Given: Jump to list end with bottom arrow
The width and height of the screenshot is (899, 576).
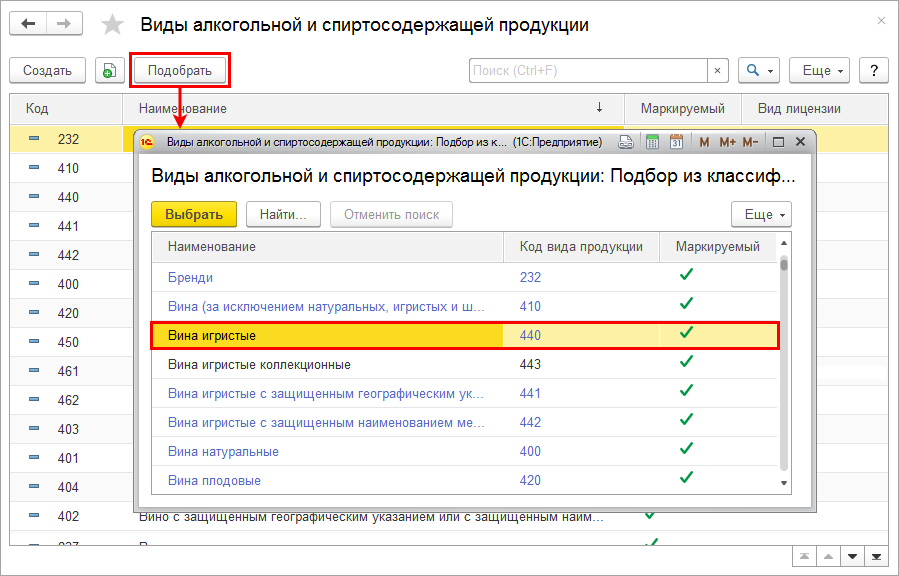Looking at the screenshot, I should pos(876,556).
